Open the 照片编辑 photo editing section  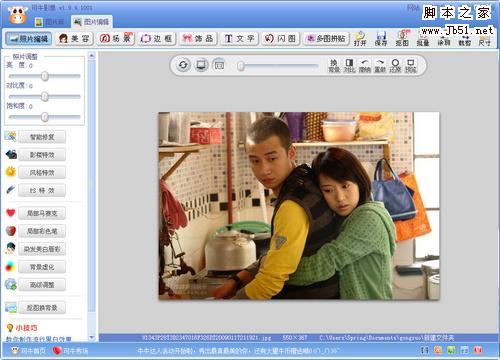(29, 39)
